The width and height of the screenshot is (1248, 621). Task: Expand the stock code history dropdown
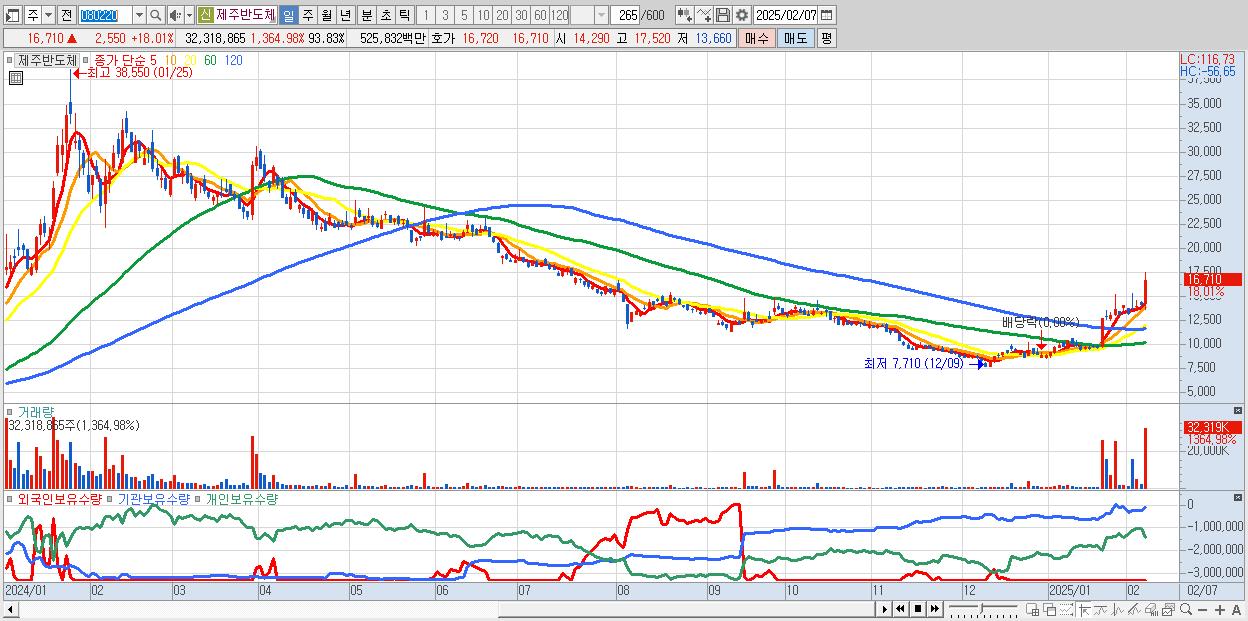point(139,15)
